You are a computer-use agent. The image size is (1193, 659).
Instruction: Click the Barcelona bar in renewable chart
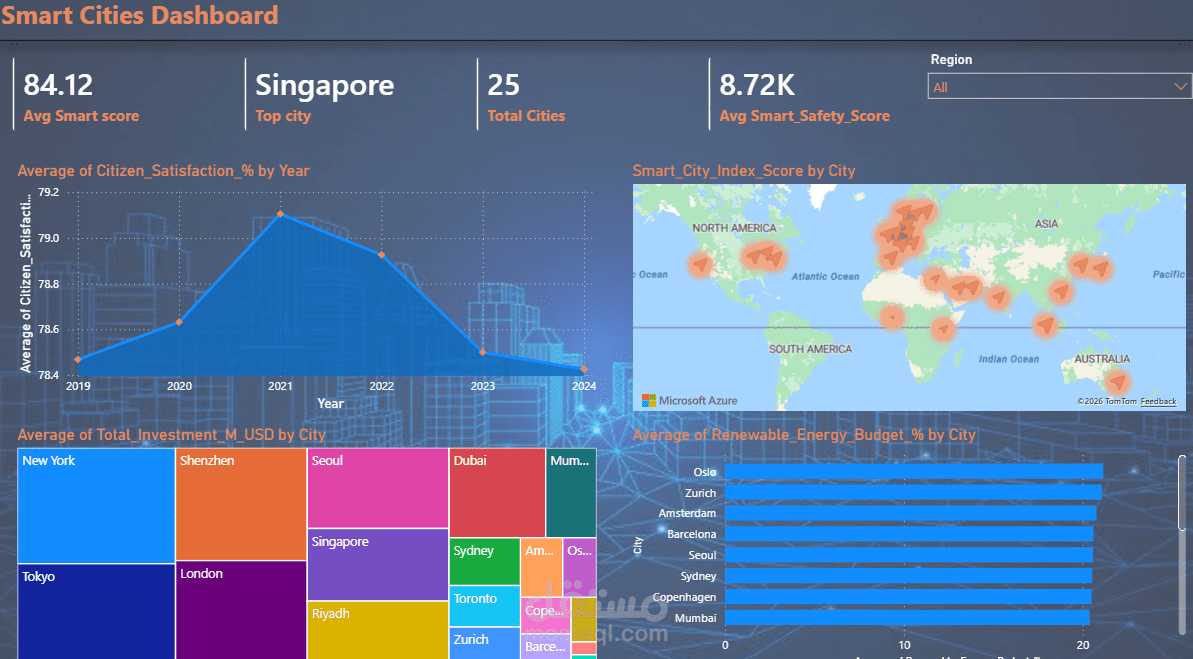tap(909, 534)
